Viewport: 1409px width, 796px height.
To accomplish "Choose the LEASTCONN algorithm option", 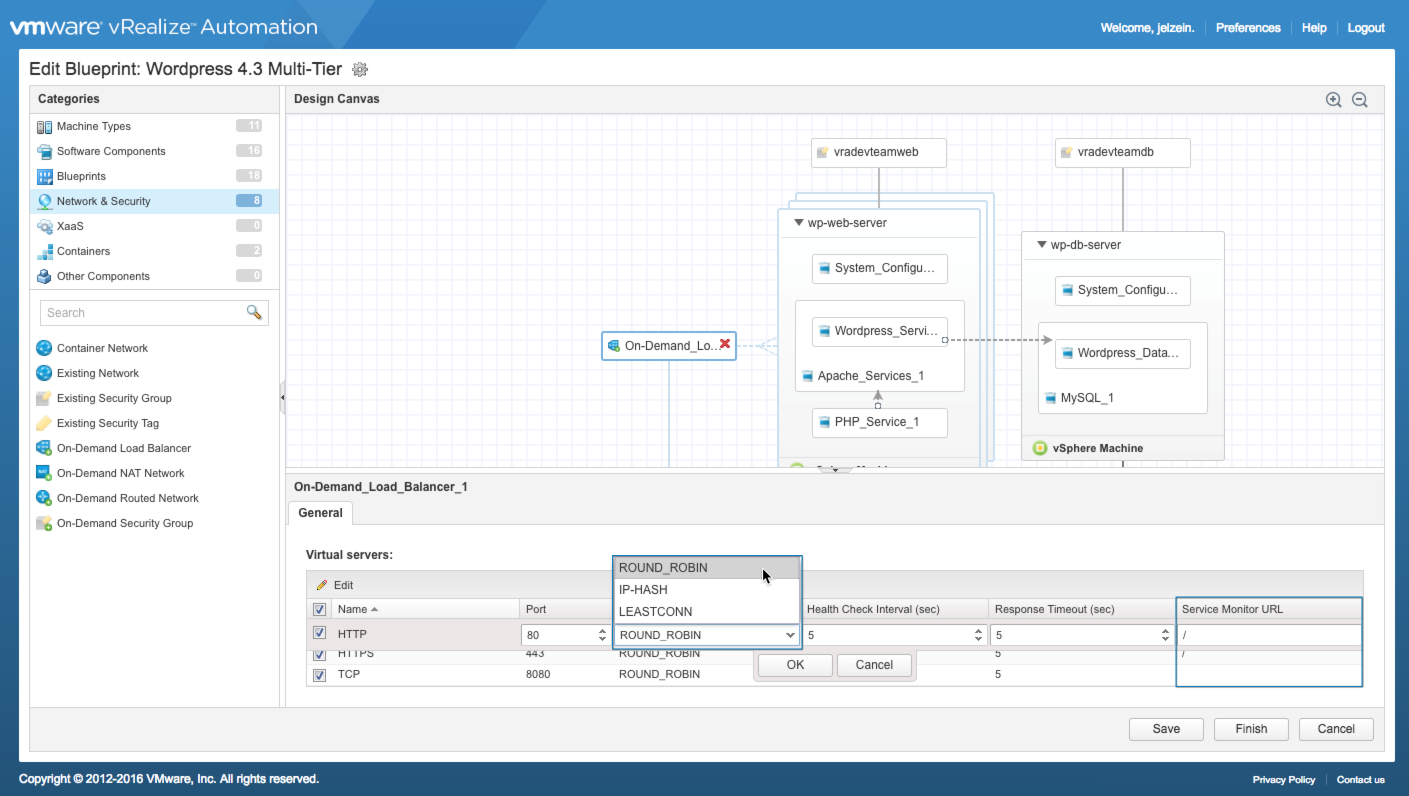I will [707, 612].
